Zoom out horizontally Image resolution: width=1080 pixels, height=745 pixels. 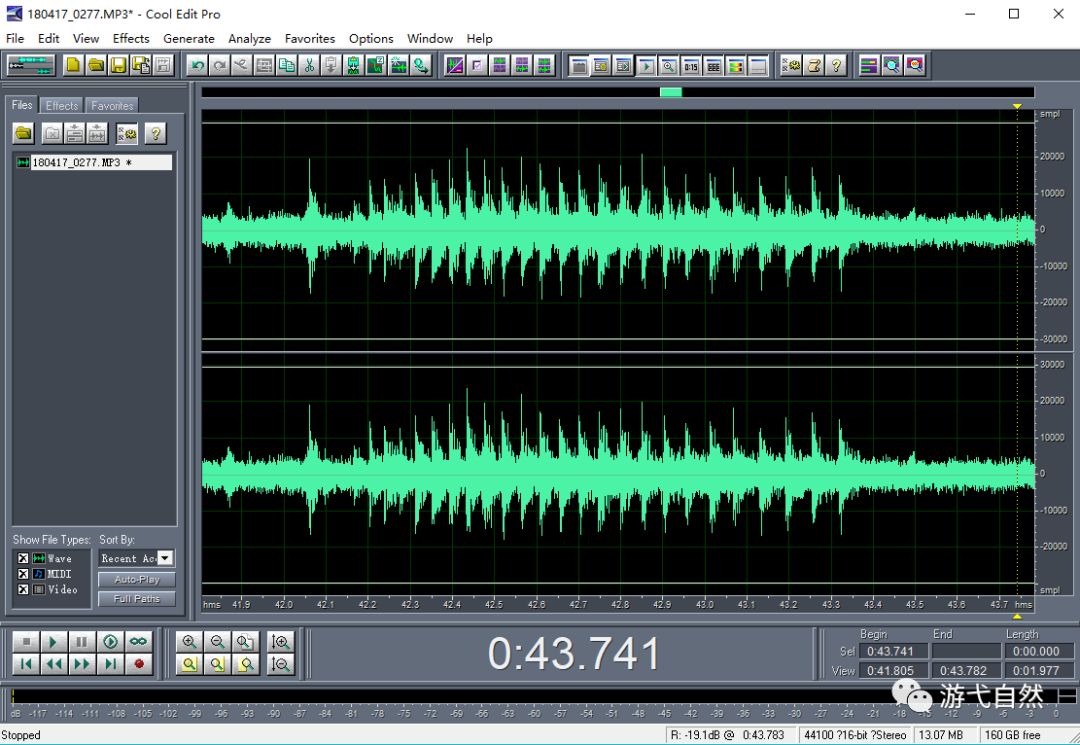click(x=218, y=642)
